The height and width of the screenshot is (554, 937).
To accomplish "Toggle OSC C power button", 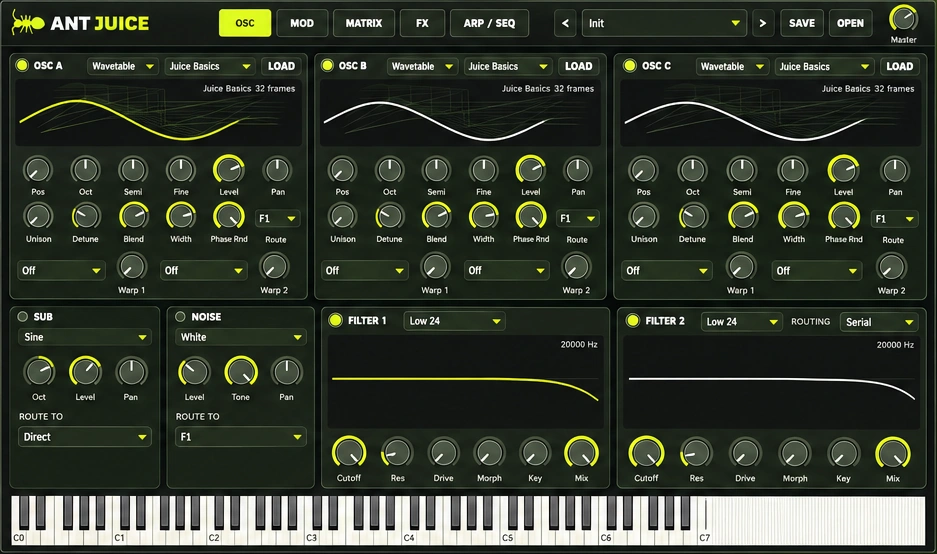I will tap(630, 65).
